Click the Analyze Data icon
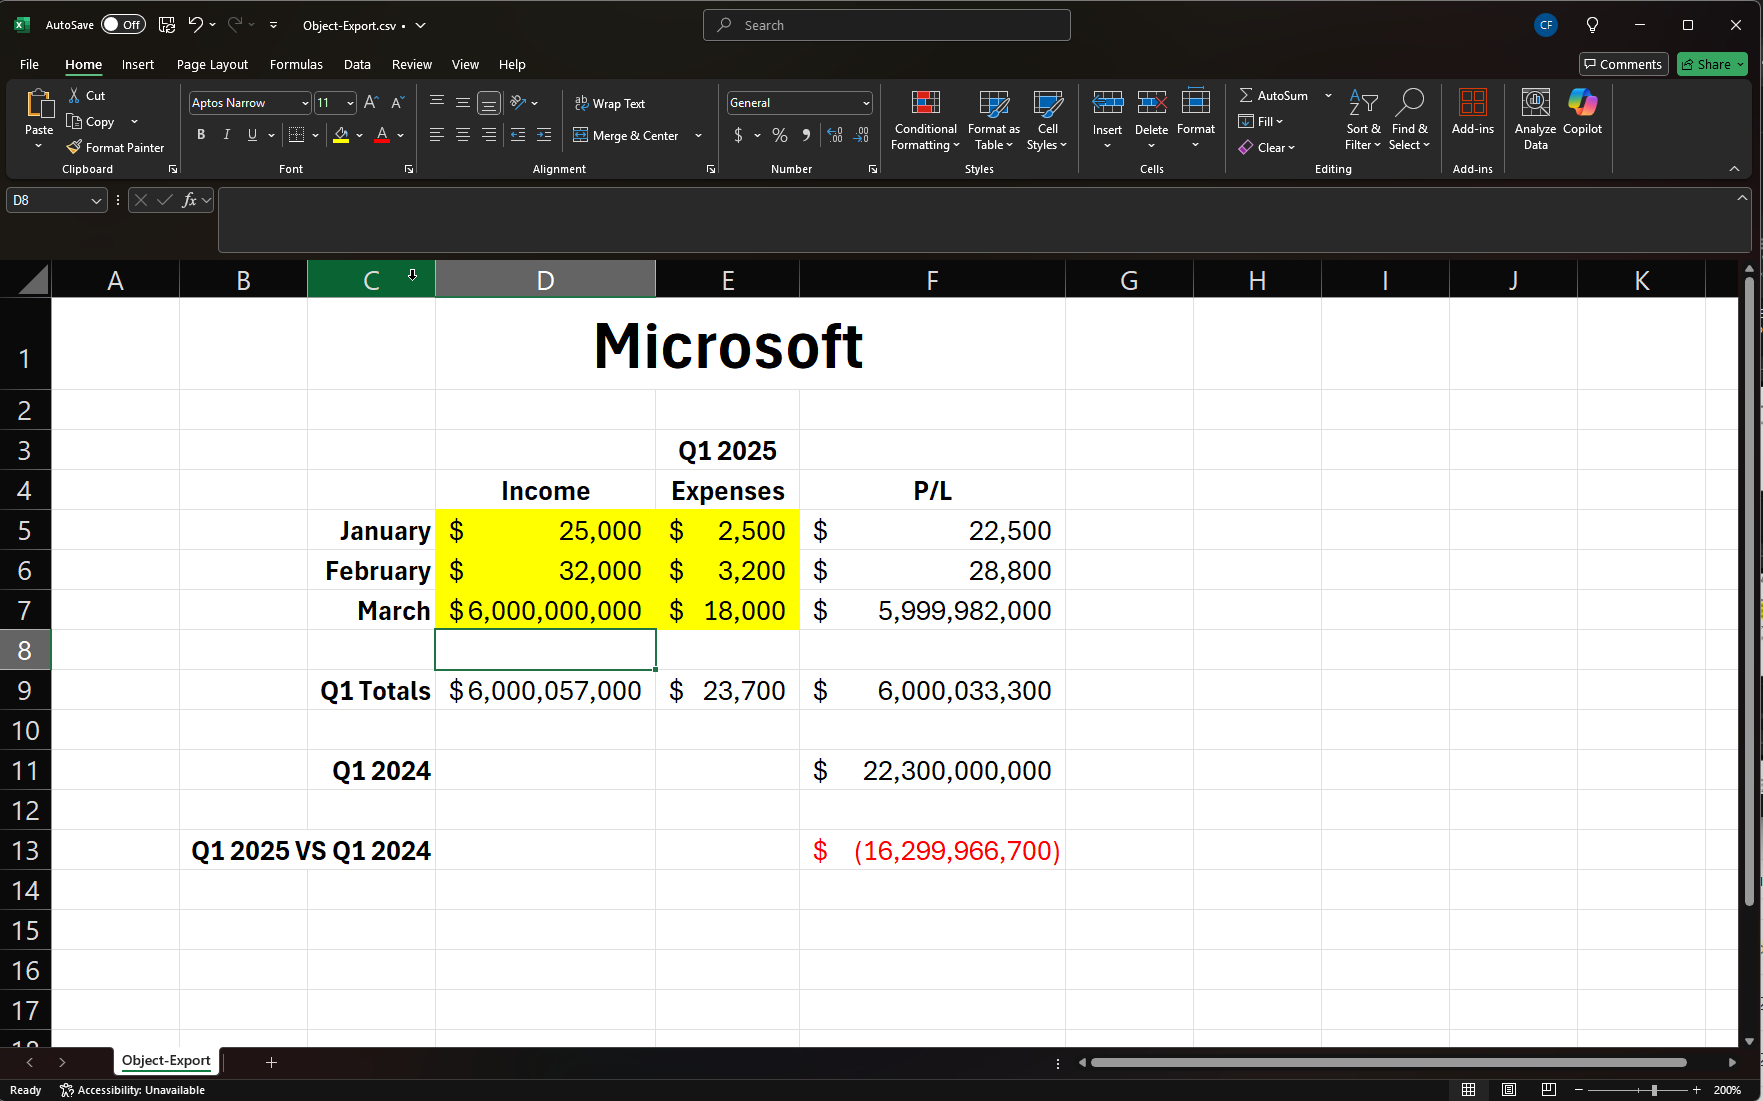 tap(1536, 102)
